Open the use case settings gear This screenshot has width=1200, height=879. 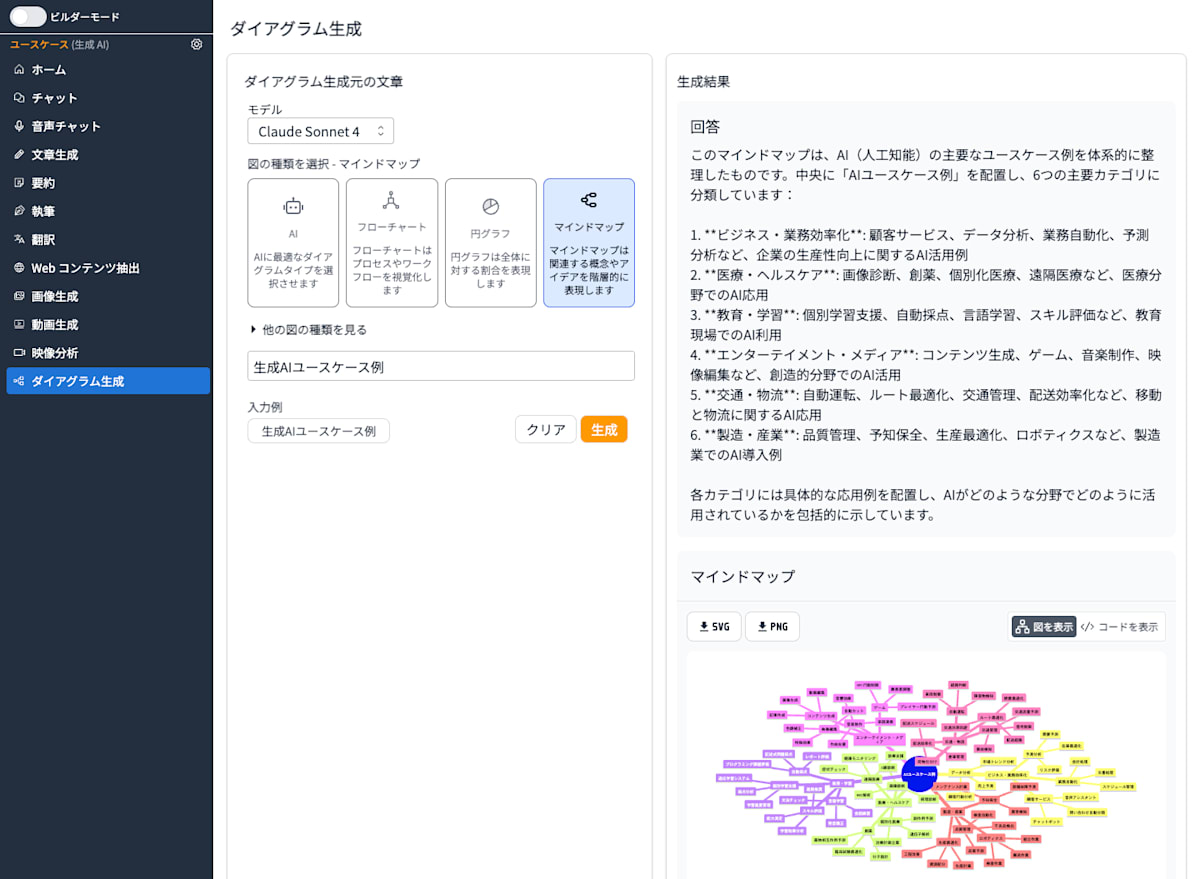(196, 44)
